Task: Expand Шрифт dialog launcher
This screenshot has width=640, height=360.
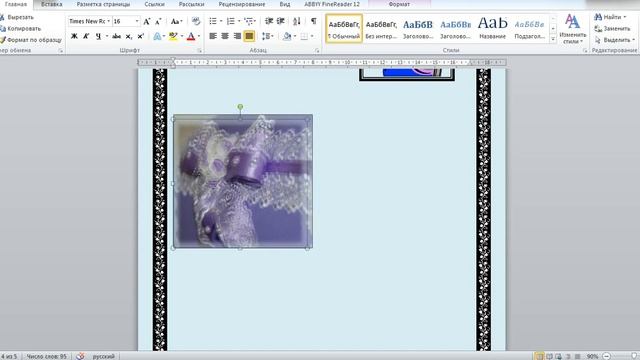Action: click(200, 51)
